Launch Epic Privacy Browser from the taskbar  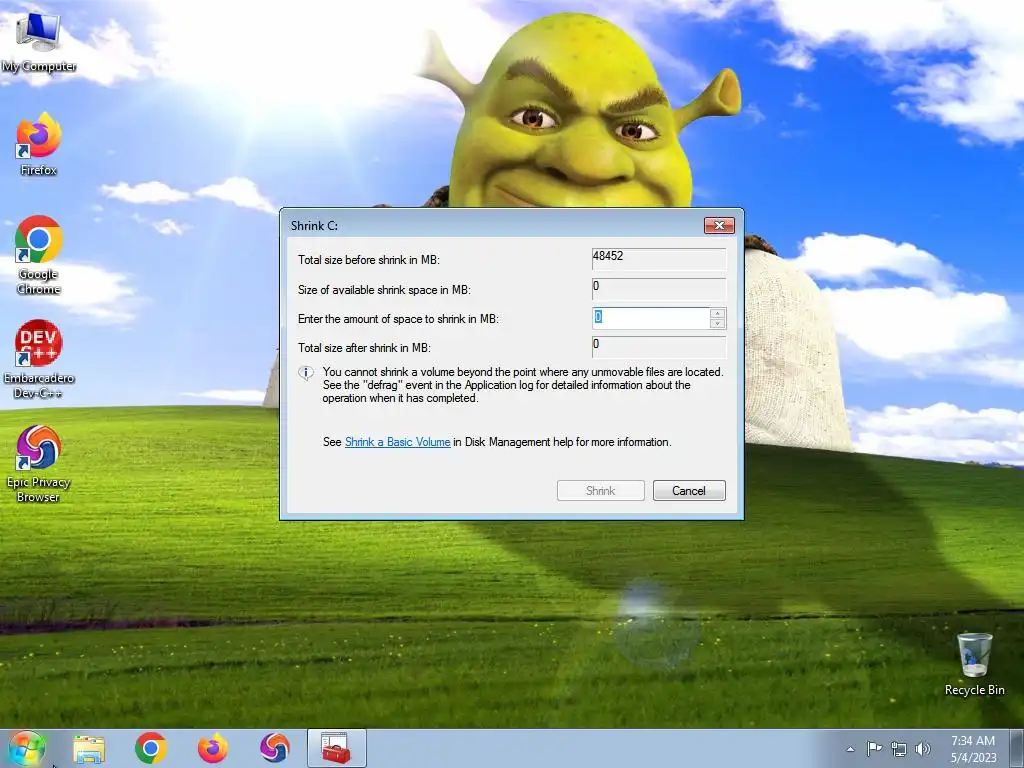click(275, 748)
